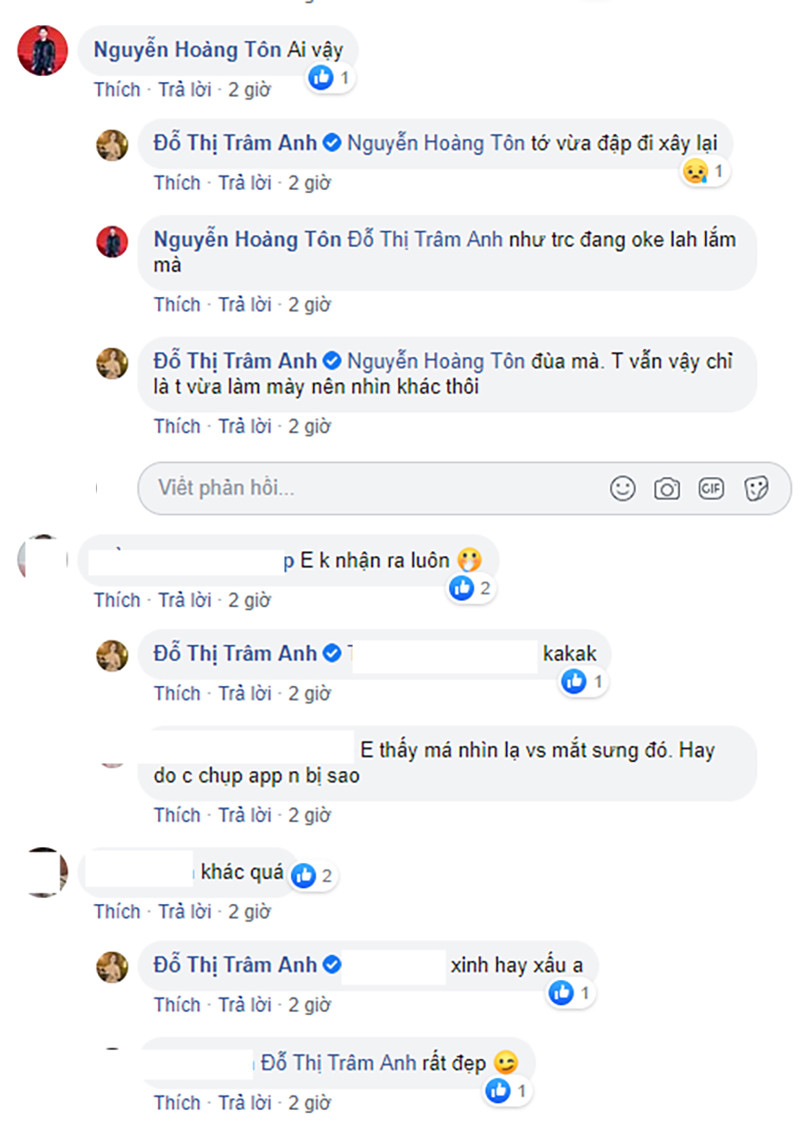Open the GIF selector in the comment box

pos(711,488)
